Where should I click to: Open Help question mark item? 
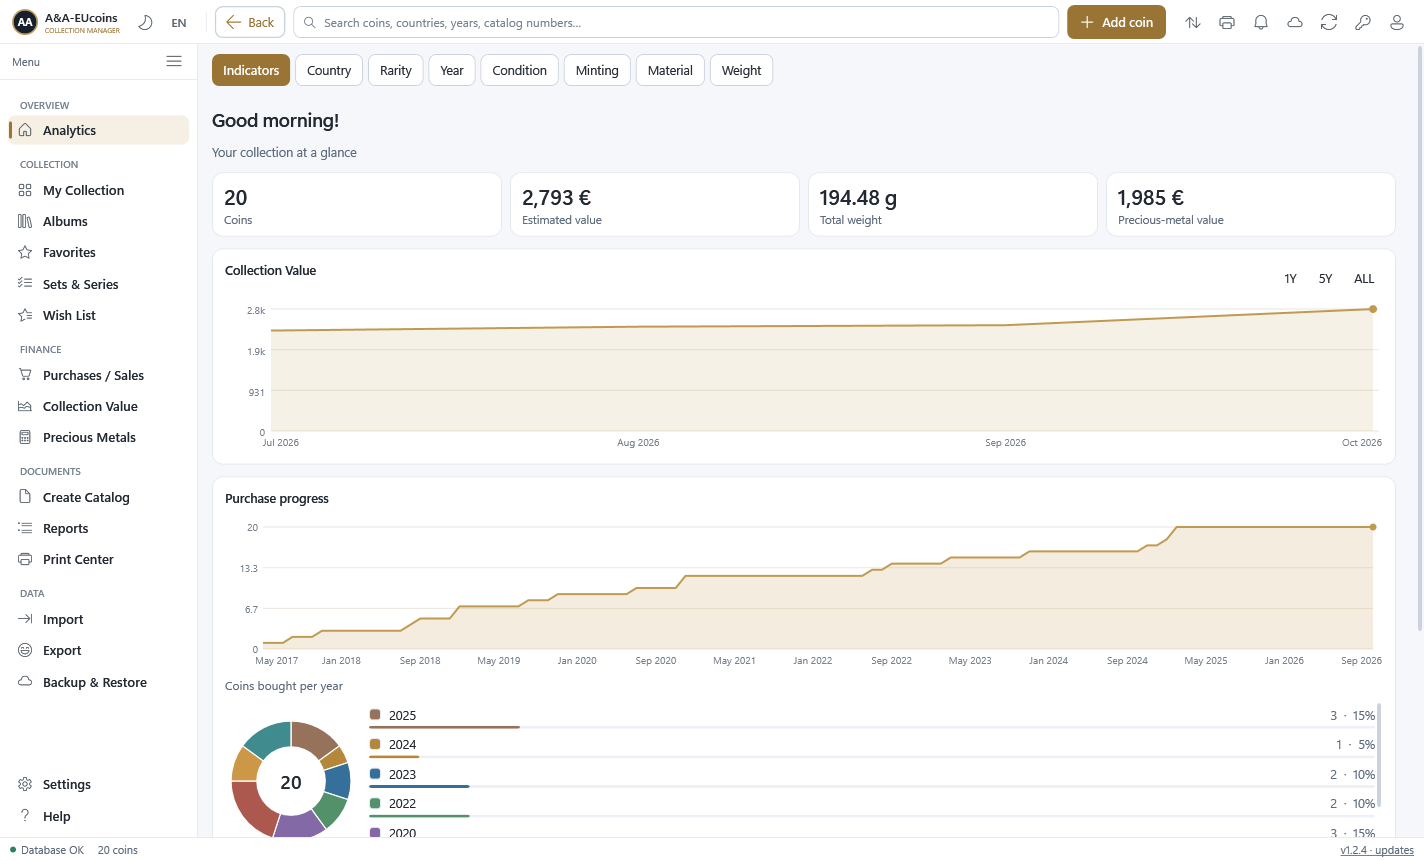point(99,816)
